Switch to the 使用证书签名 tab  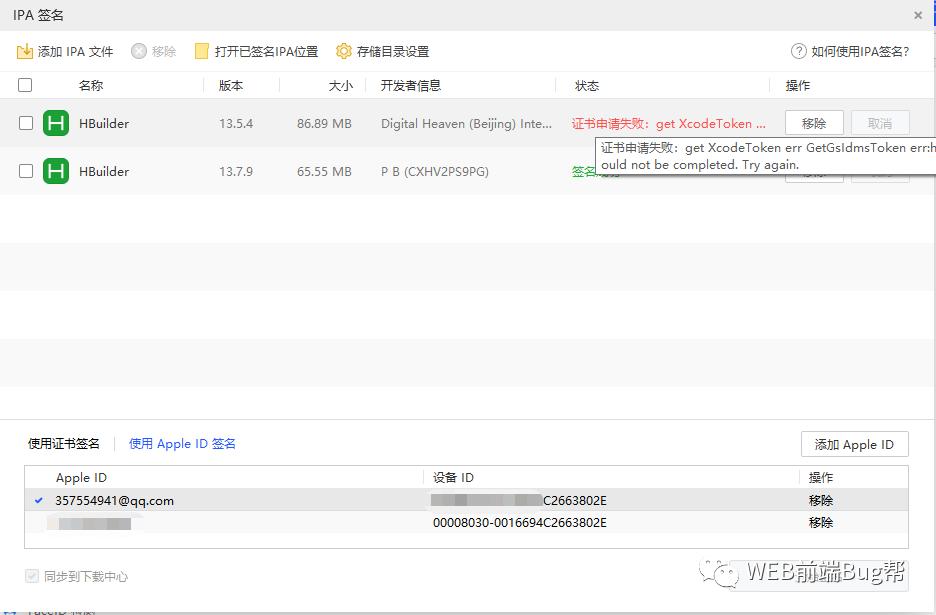click(x=64, y=443)
